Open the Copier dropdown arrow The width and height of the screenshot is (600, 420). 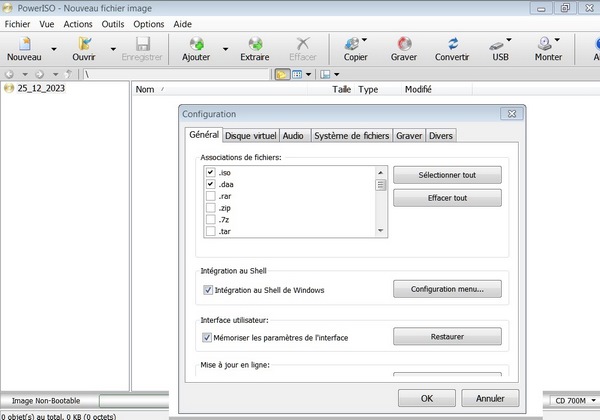364,39
